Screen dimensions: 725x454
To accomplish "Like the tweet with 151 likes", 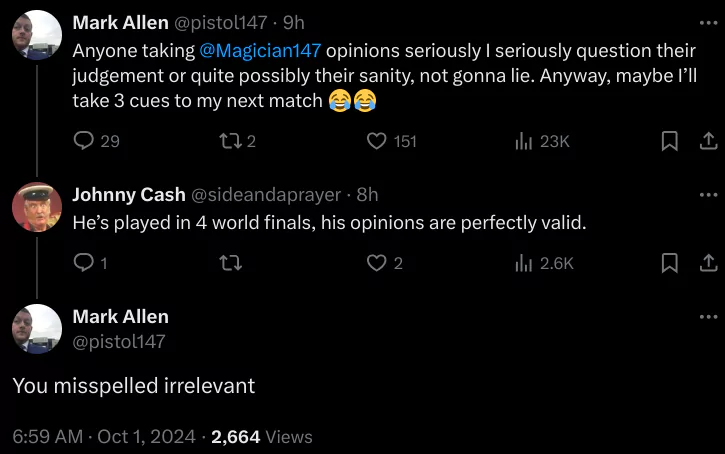I will 376,142.
